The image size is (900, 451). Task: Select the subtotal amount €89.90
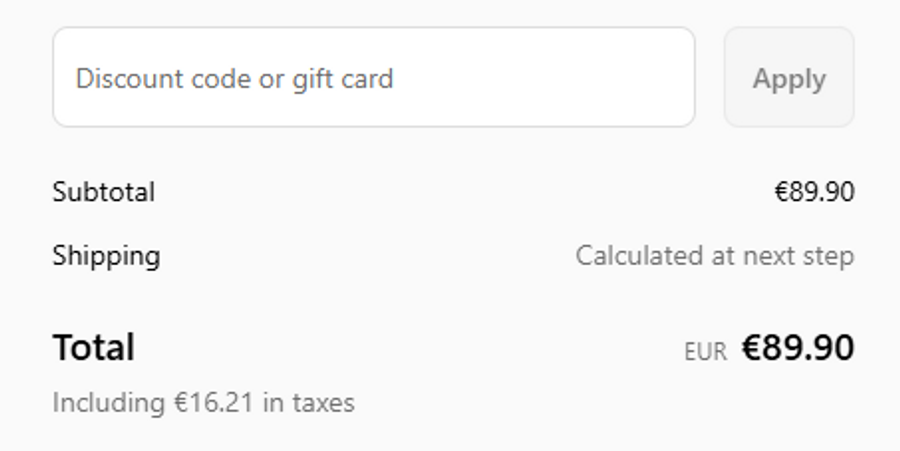click(x=814, y=192)
